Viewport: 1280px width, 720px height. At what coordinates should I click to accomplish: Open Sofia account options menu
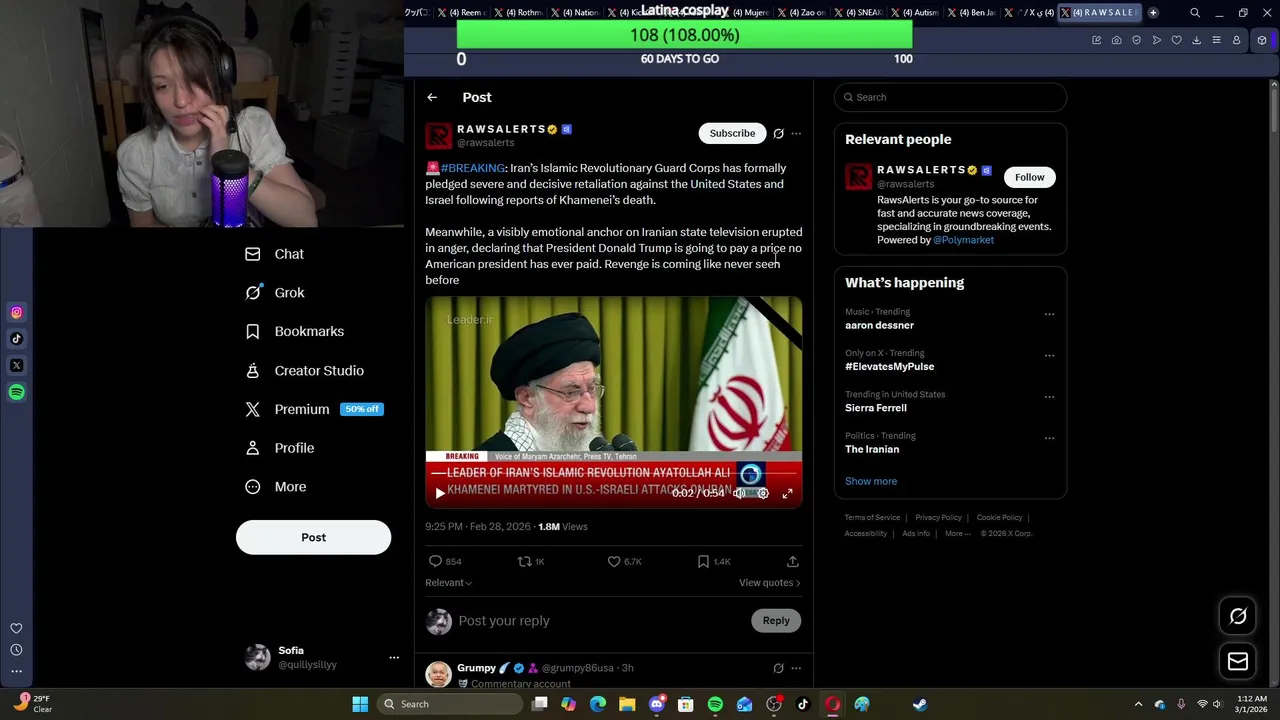tap(394, 657)
